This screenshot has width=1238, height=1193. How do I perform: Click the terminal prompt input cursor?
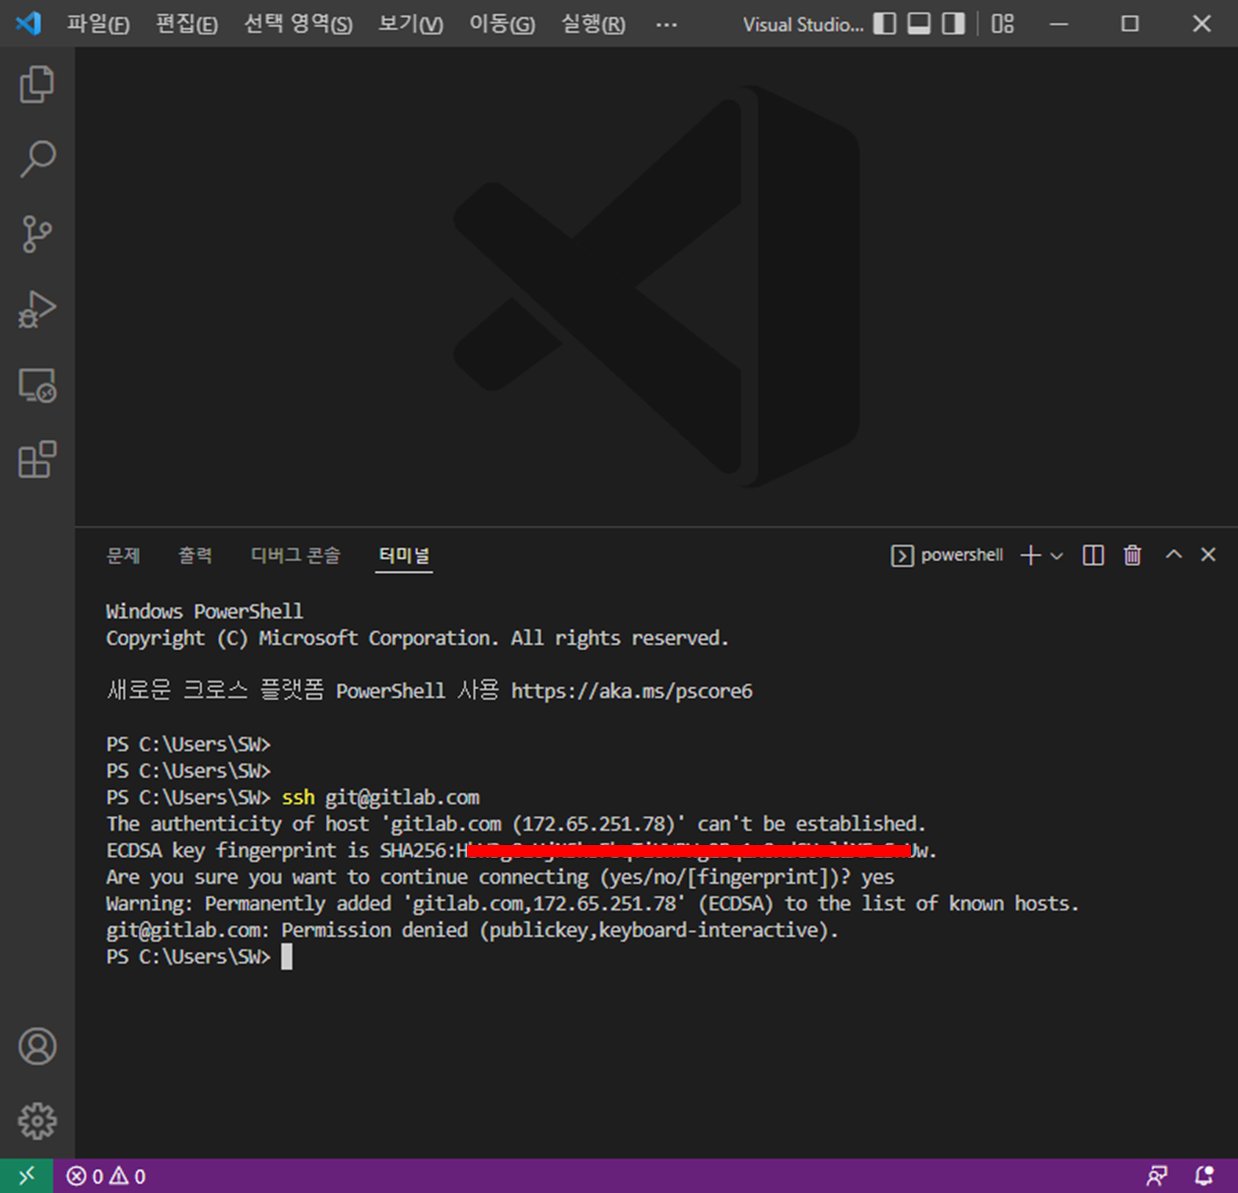click(287, 957)
